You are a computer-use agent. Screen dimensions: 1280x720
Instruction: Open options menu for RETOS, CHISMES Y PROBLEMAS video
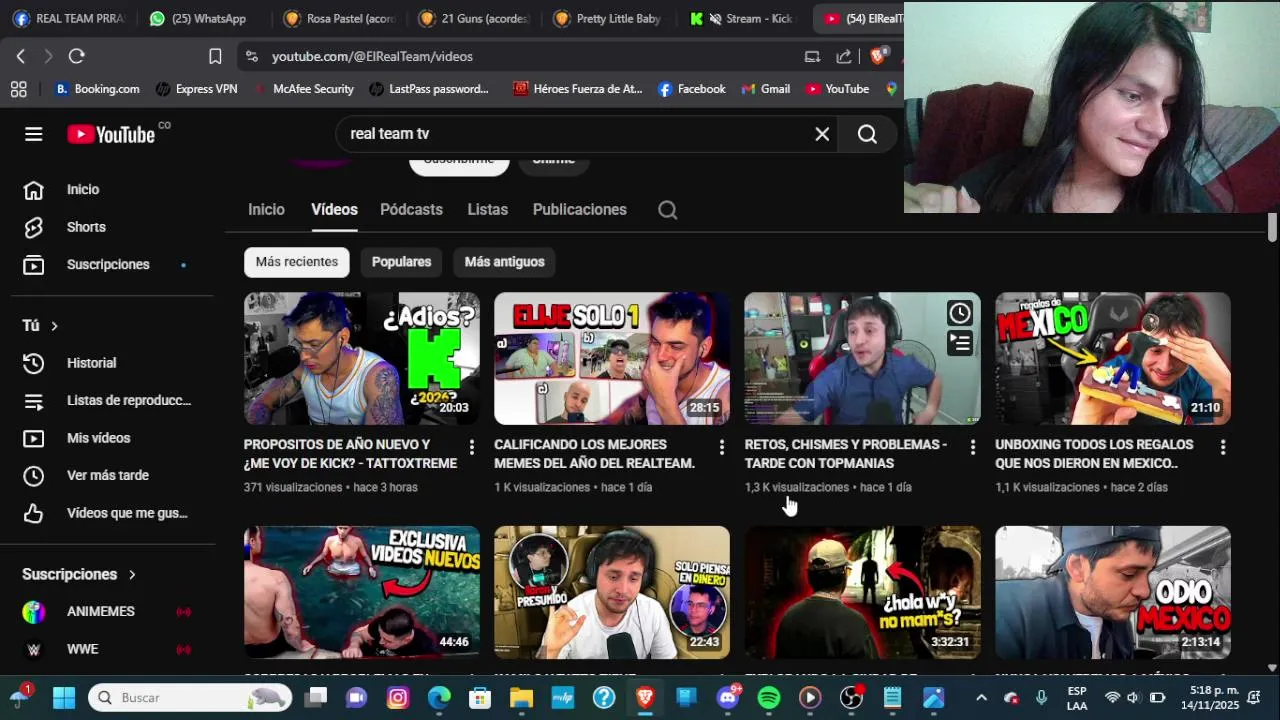click(x=973, y=447)
